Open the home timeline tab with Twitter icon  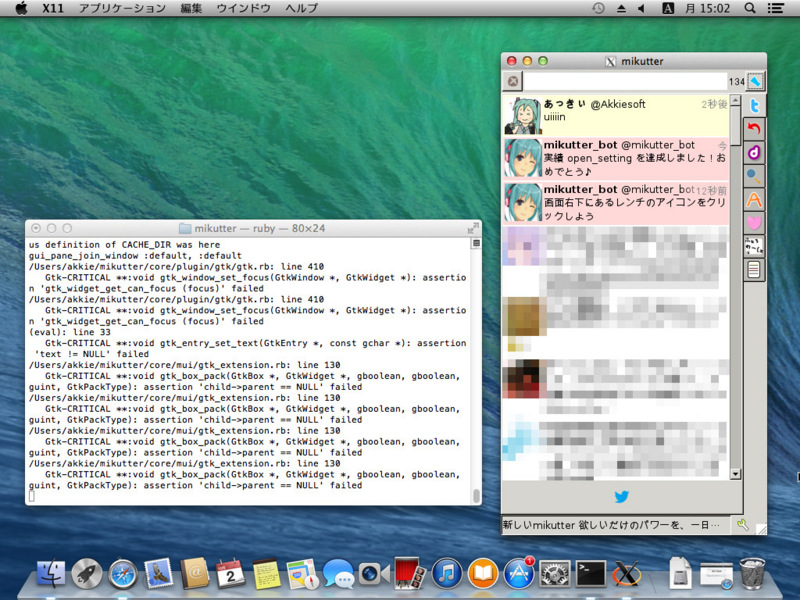tap(754, 106)
